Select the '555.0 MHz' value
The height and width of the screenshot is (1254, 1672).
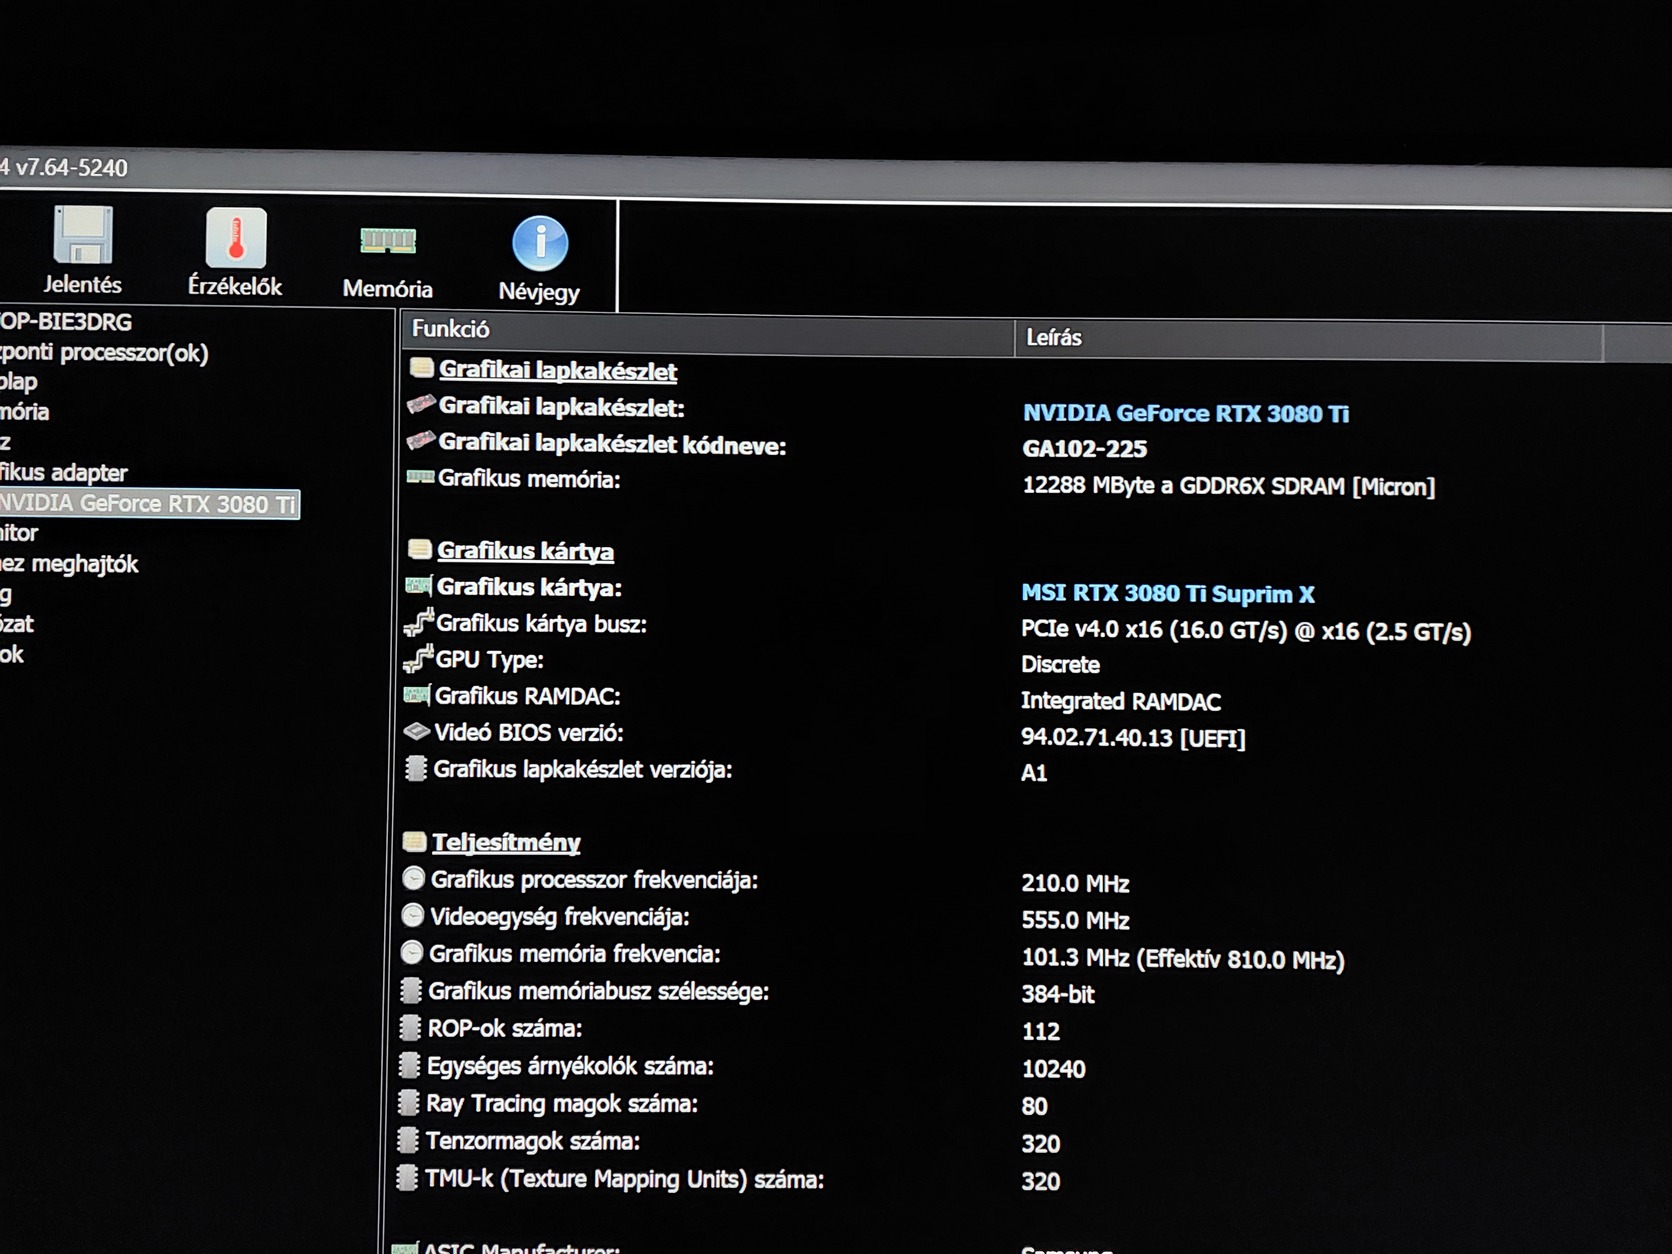[x=1075, y=920]
